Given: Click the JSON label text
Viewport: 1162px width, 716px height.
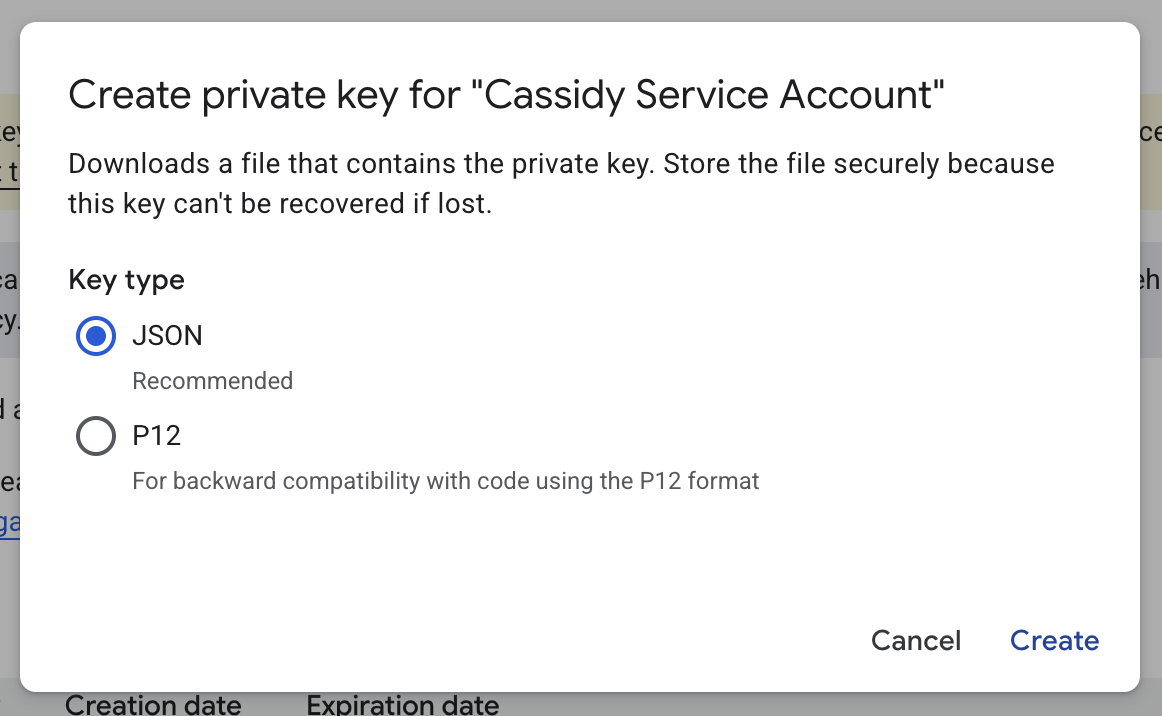Looking at the screenshot, I should point(167,336).
